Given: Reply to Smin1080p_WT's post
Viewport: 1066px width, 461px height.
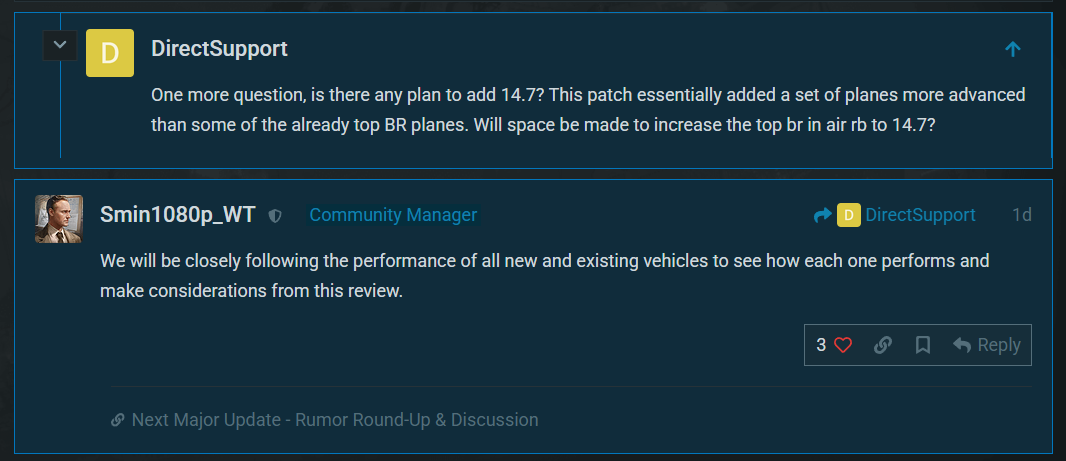Looking at the screenshot, I should point(987,345).
